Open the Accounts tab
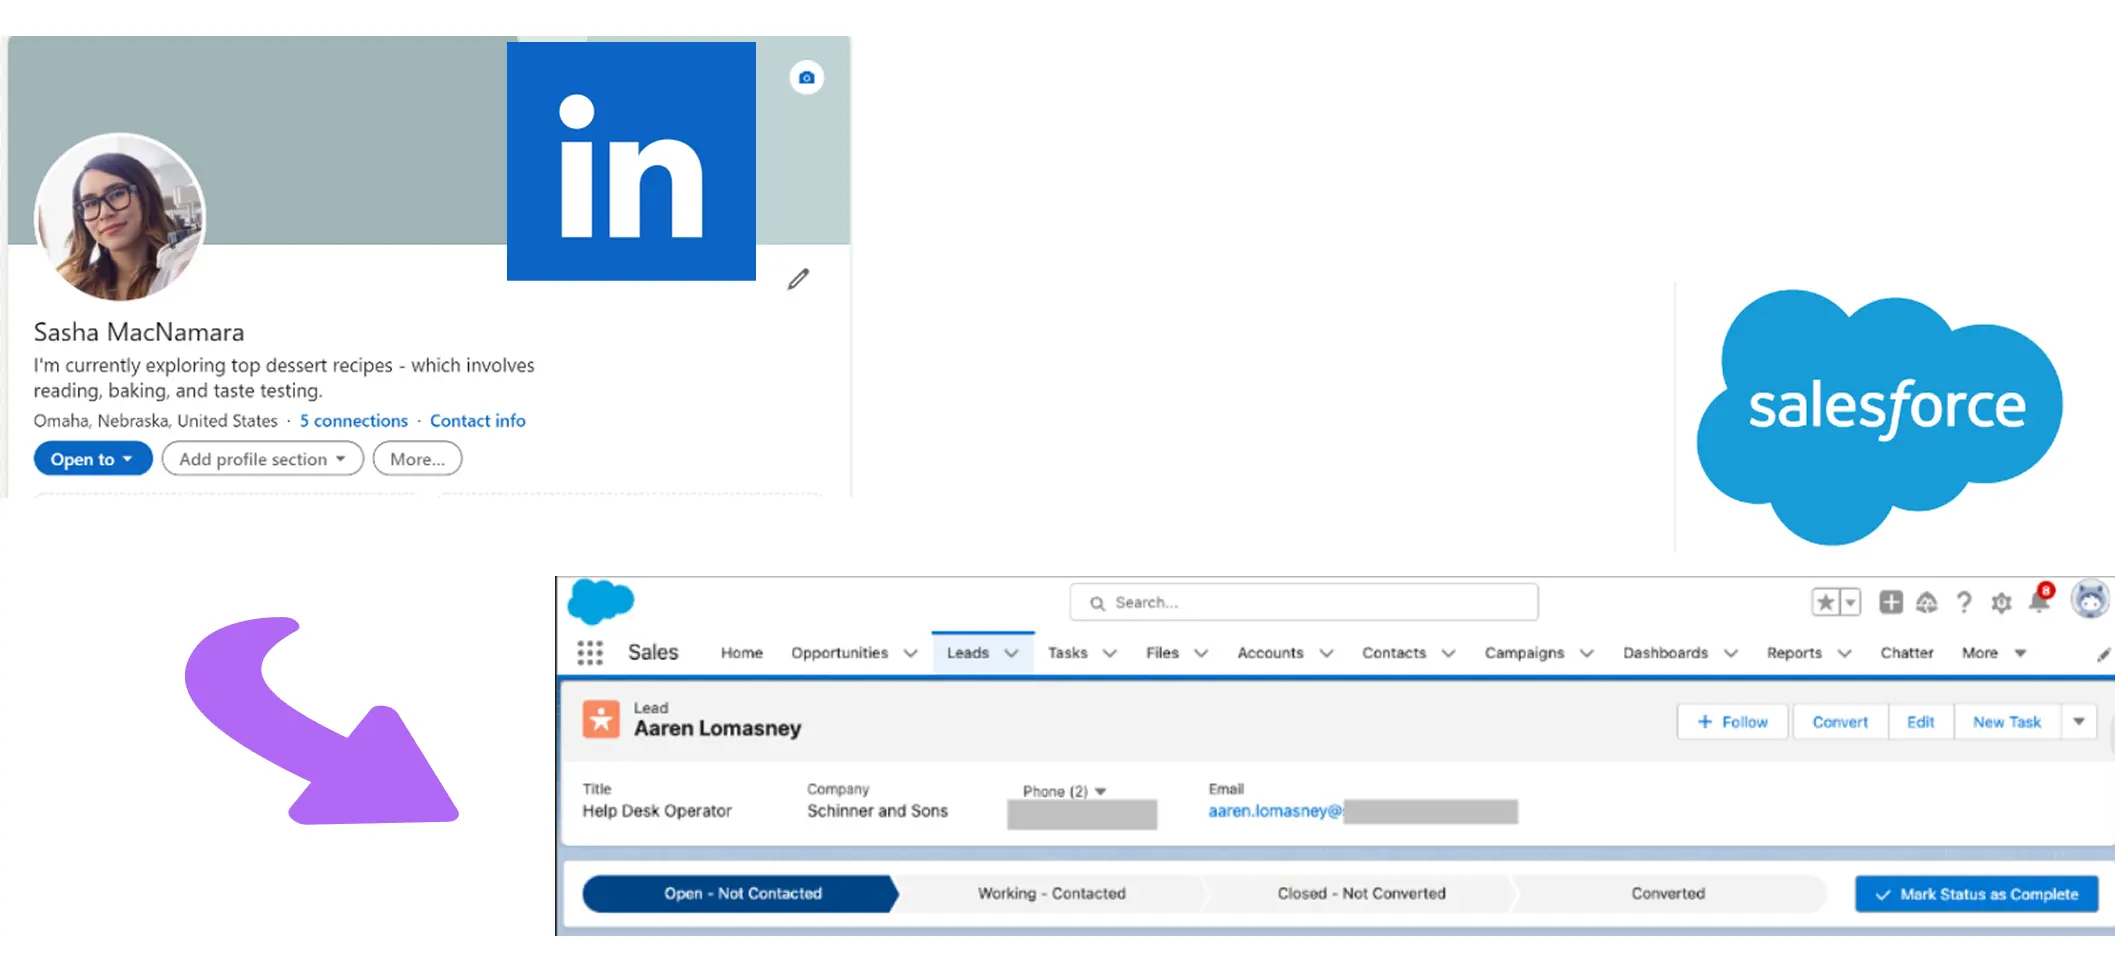This screenshot has height=954, width=2115. click(1271, 653)
